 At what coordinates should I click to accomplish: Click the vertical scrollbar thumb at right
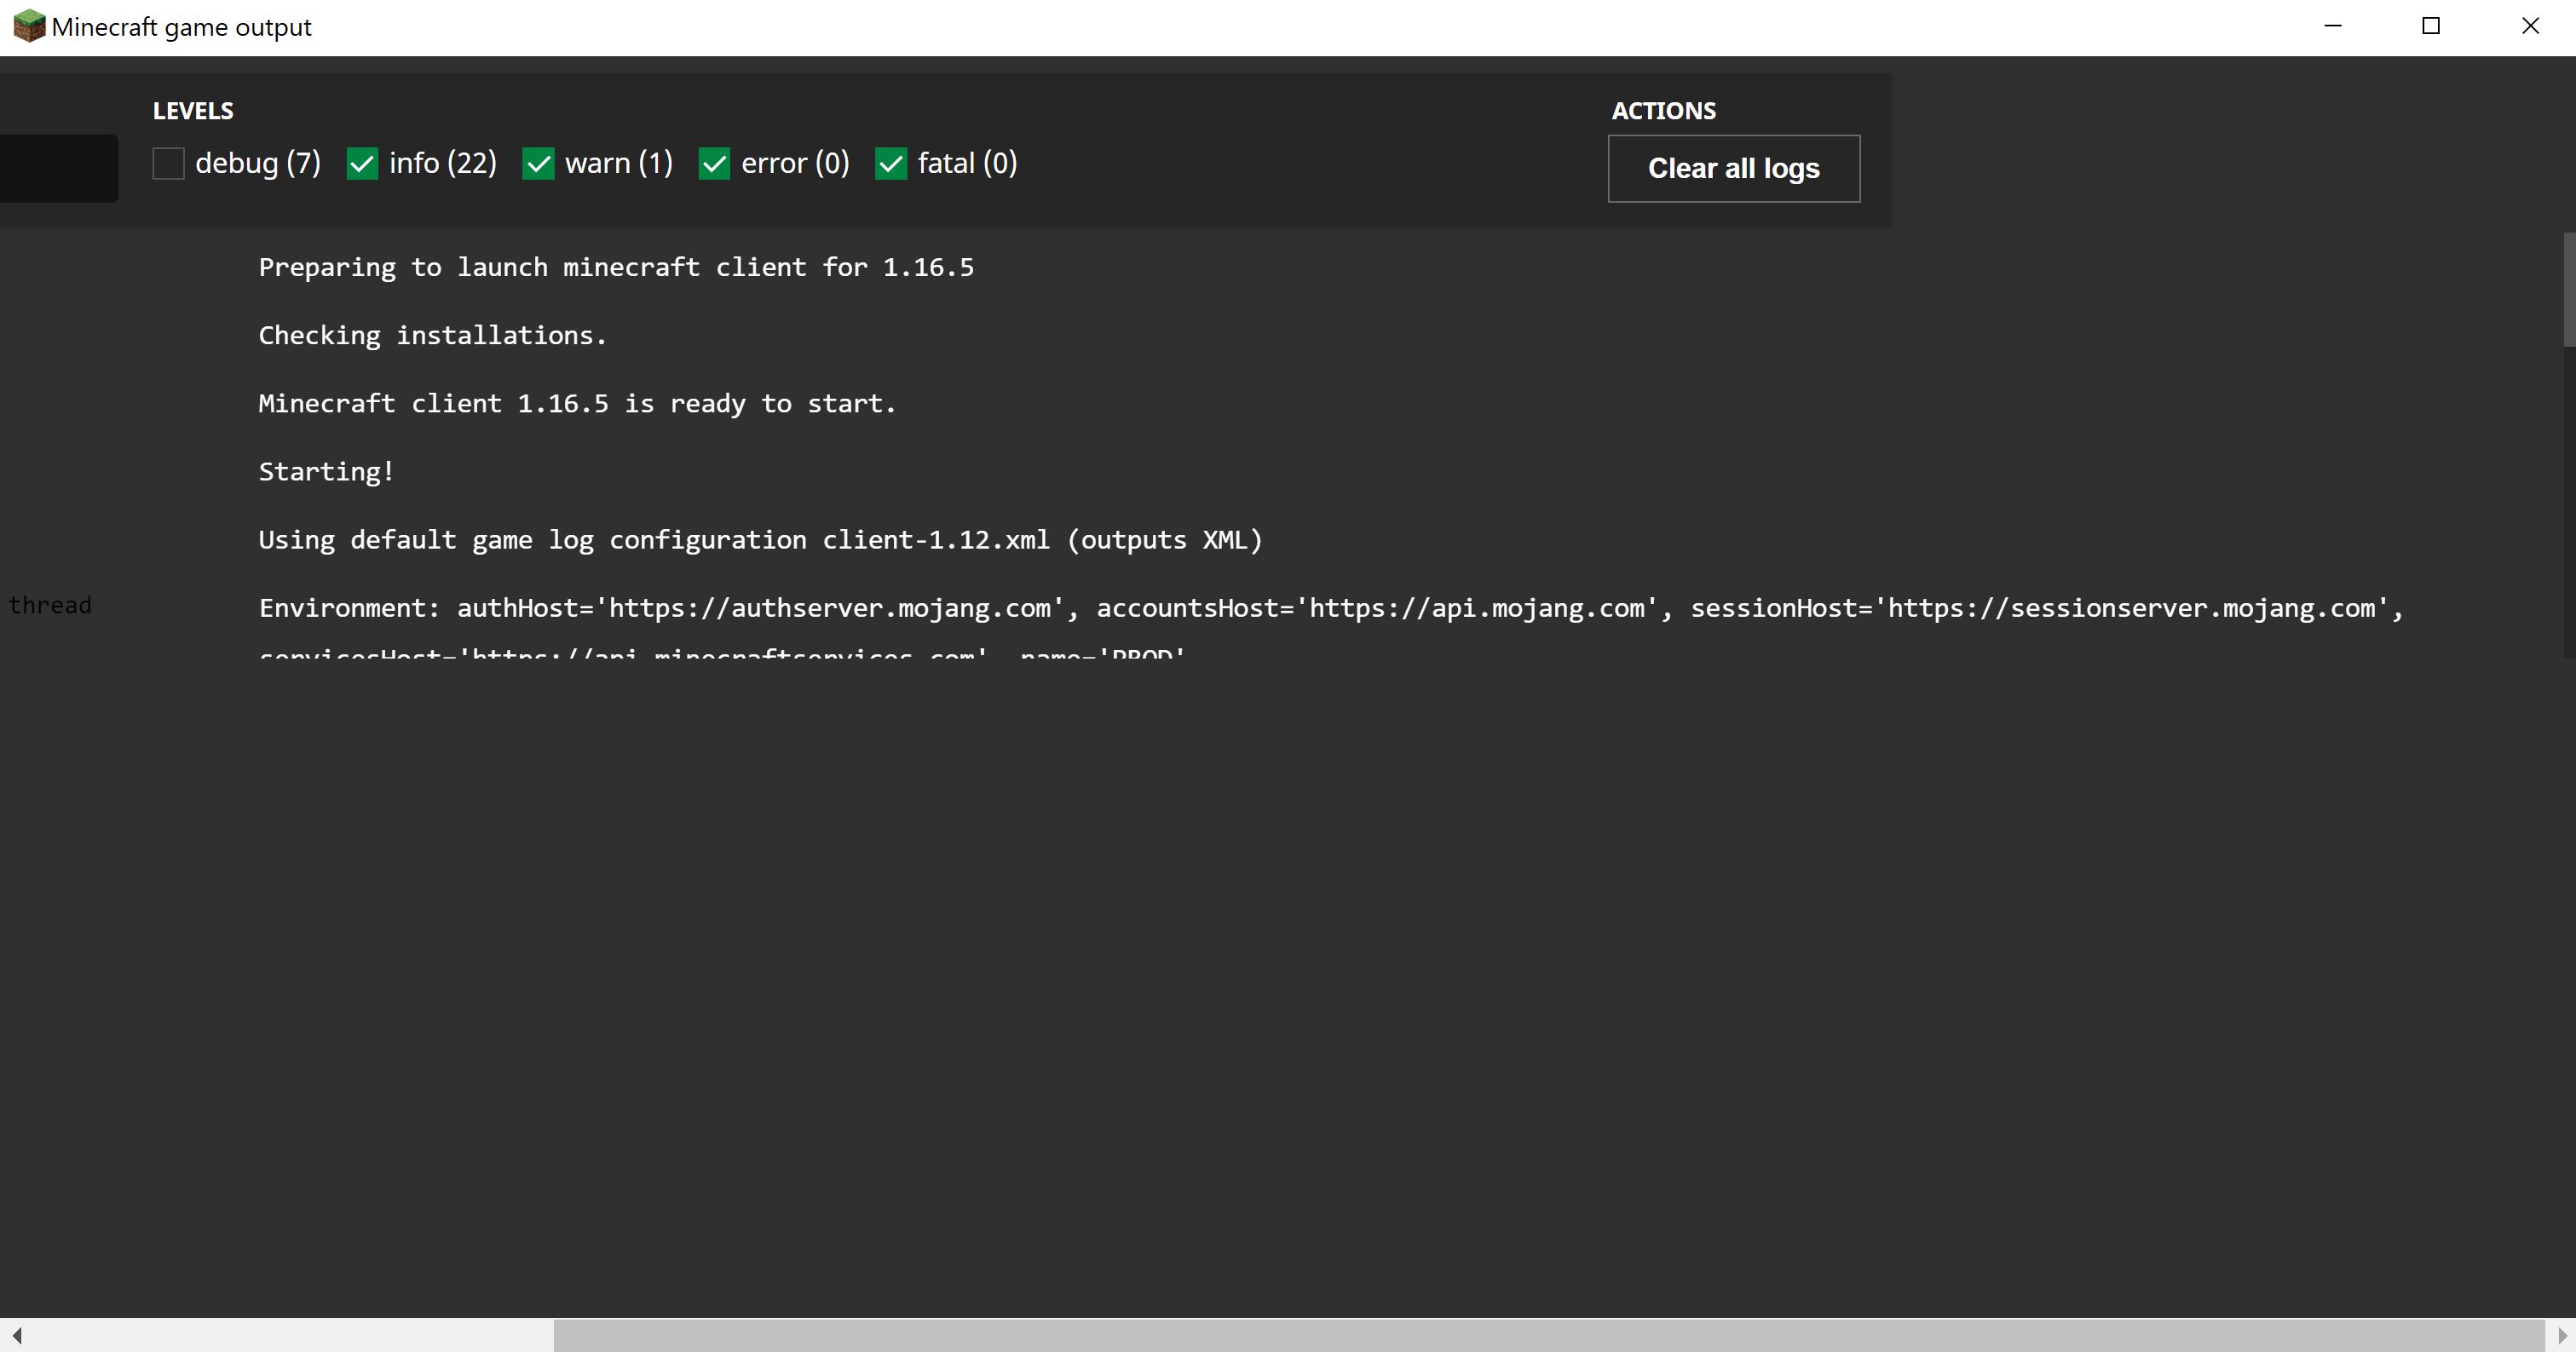[x=2569, y=290]
